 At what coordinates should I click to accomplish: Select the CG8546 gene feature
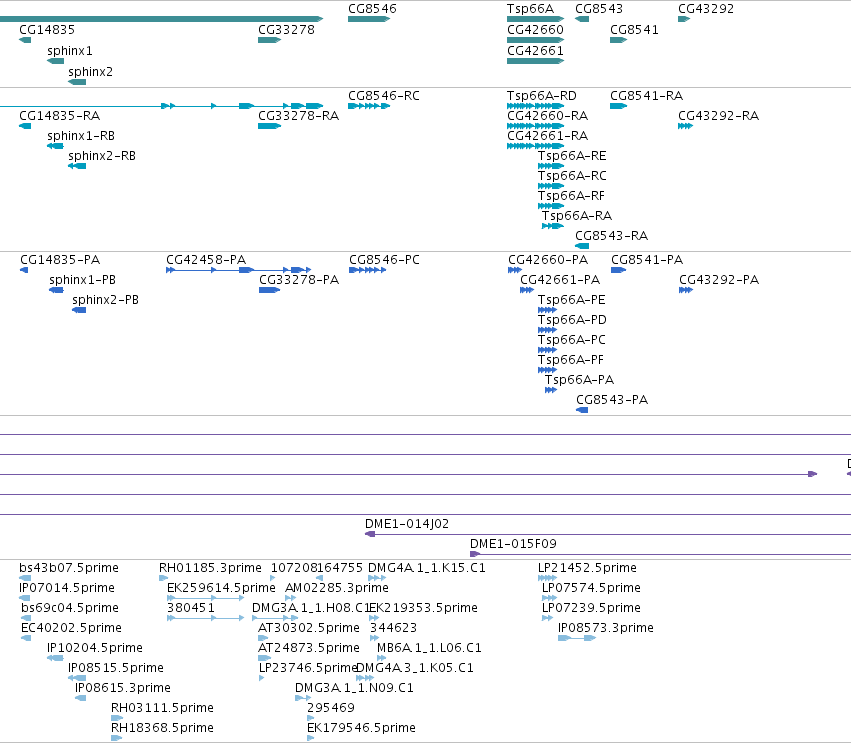click(369, 19)
